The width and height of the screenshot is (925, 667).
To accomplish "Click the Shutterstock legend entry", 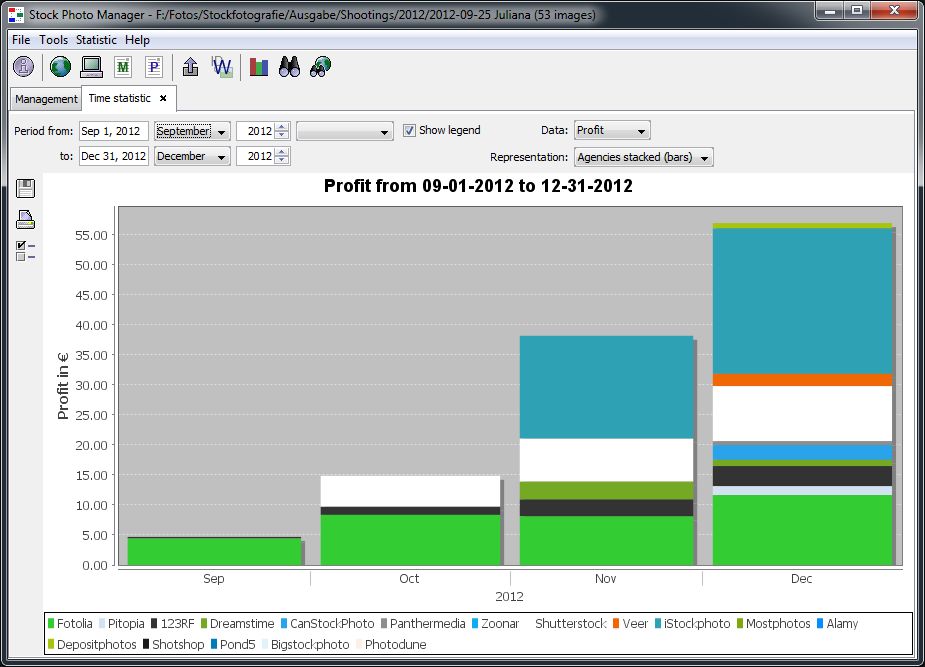I will click(x=571, y=623).
